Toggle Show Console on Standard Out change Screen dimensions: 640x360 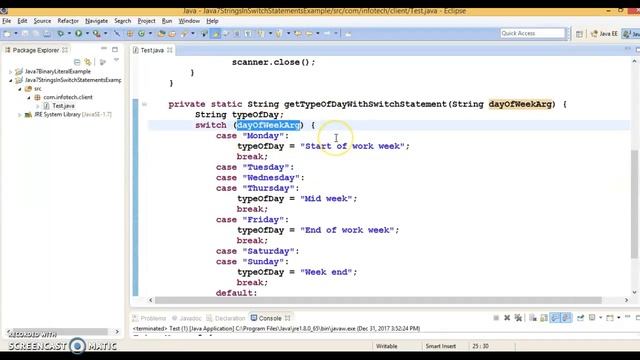(x=555, y=318)
